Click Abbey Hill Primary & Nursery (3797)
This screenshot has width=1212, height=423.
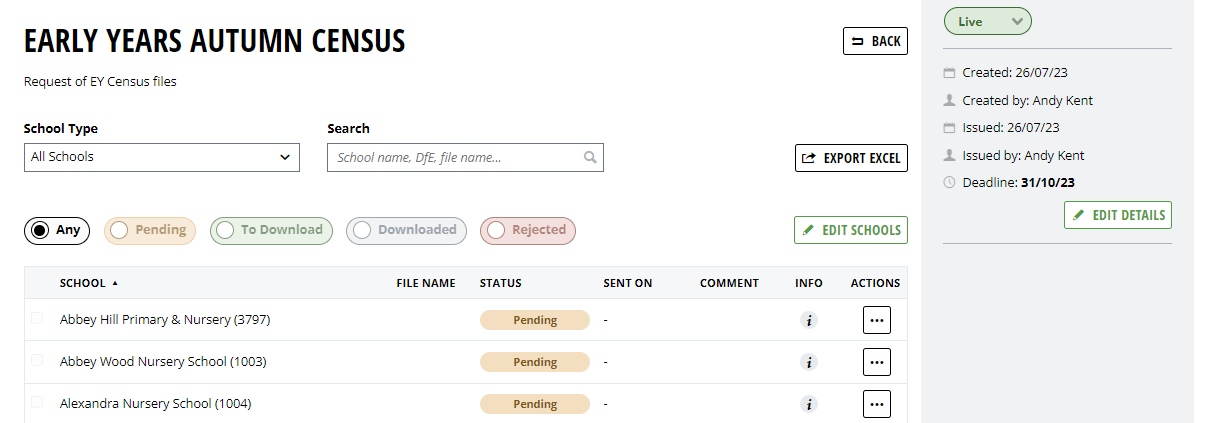coord(165,320)
